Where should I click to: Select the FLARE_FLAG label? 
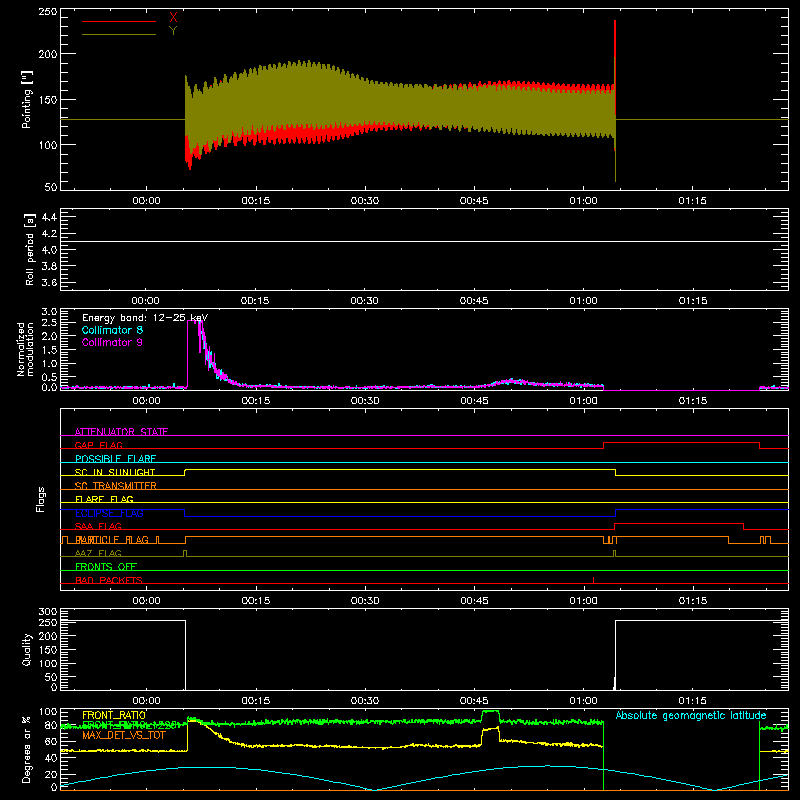(x=104, y=499)
